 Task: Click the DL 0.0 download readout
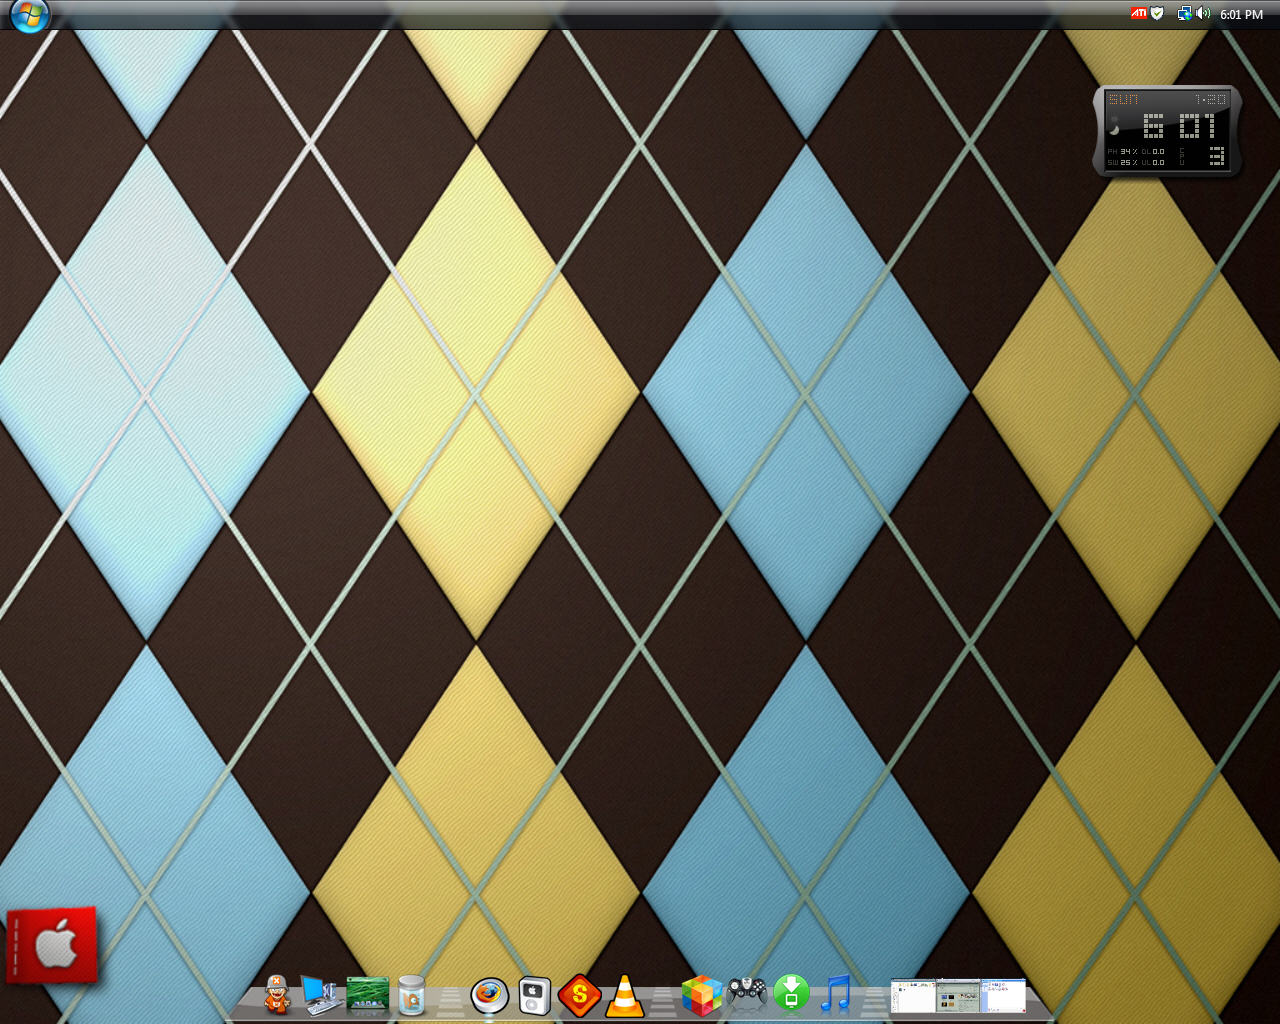(1153, 152)
